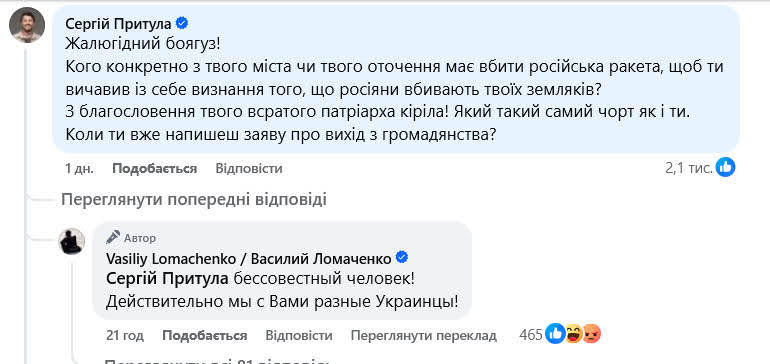The image size is (770, 364).
Task: Click the pen icon of the Автор label
Action: coord(113,238)
